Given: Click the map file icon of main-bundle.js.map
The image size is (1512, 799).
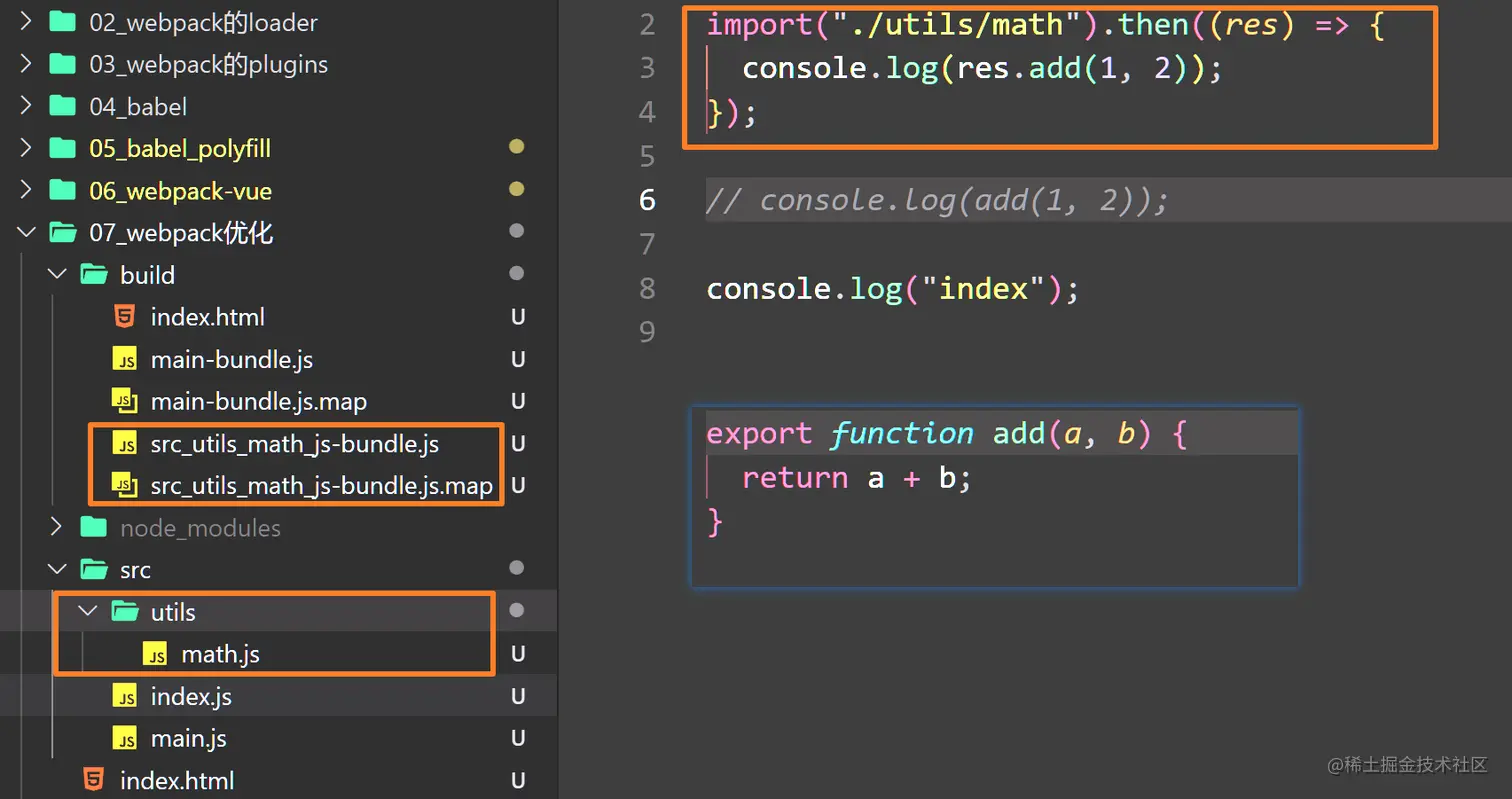Looking at the screenshot, I should click(x=125, y=401).
